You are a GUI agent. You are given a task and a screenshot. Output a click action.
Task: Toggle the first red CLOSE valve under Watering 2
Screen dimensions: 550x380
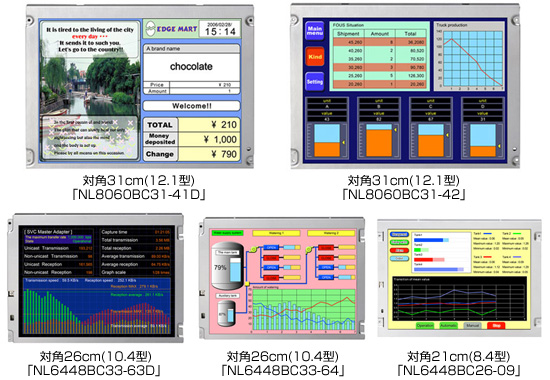(327, 248)
